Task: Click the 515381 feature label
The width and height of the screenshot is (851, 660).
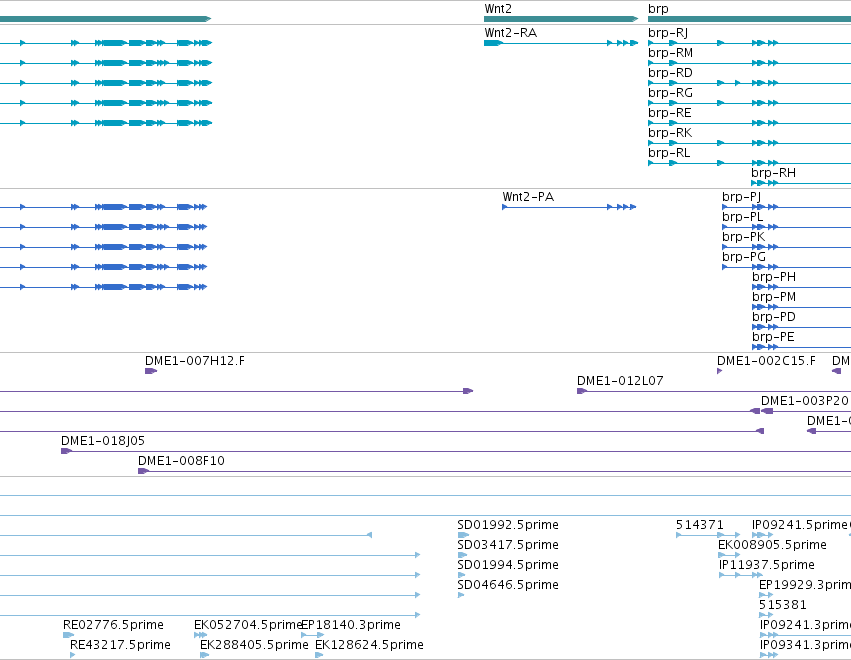Action: pyautogui.click(x=783, y=605)
